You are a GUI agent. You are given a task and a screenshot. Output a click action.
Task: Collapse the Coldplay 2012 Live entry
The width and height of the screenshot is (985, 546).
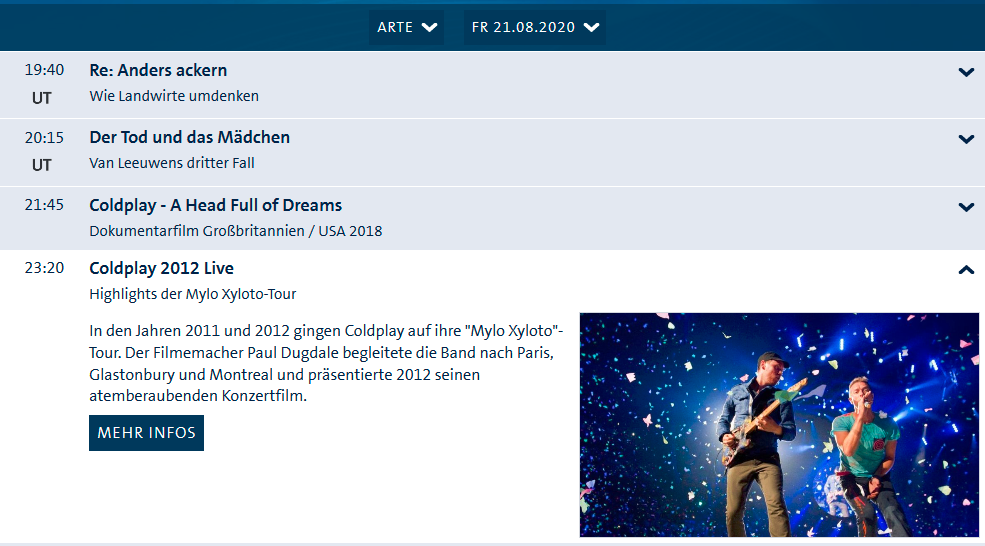[x=966, y=270]
